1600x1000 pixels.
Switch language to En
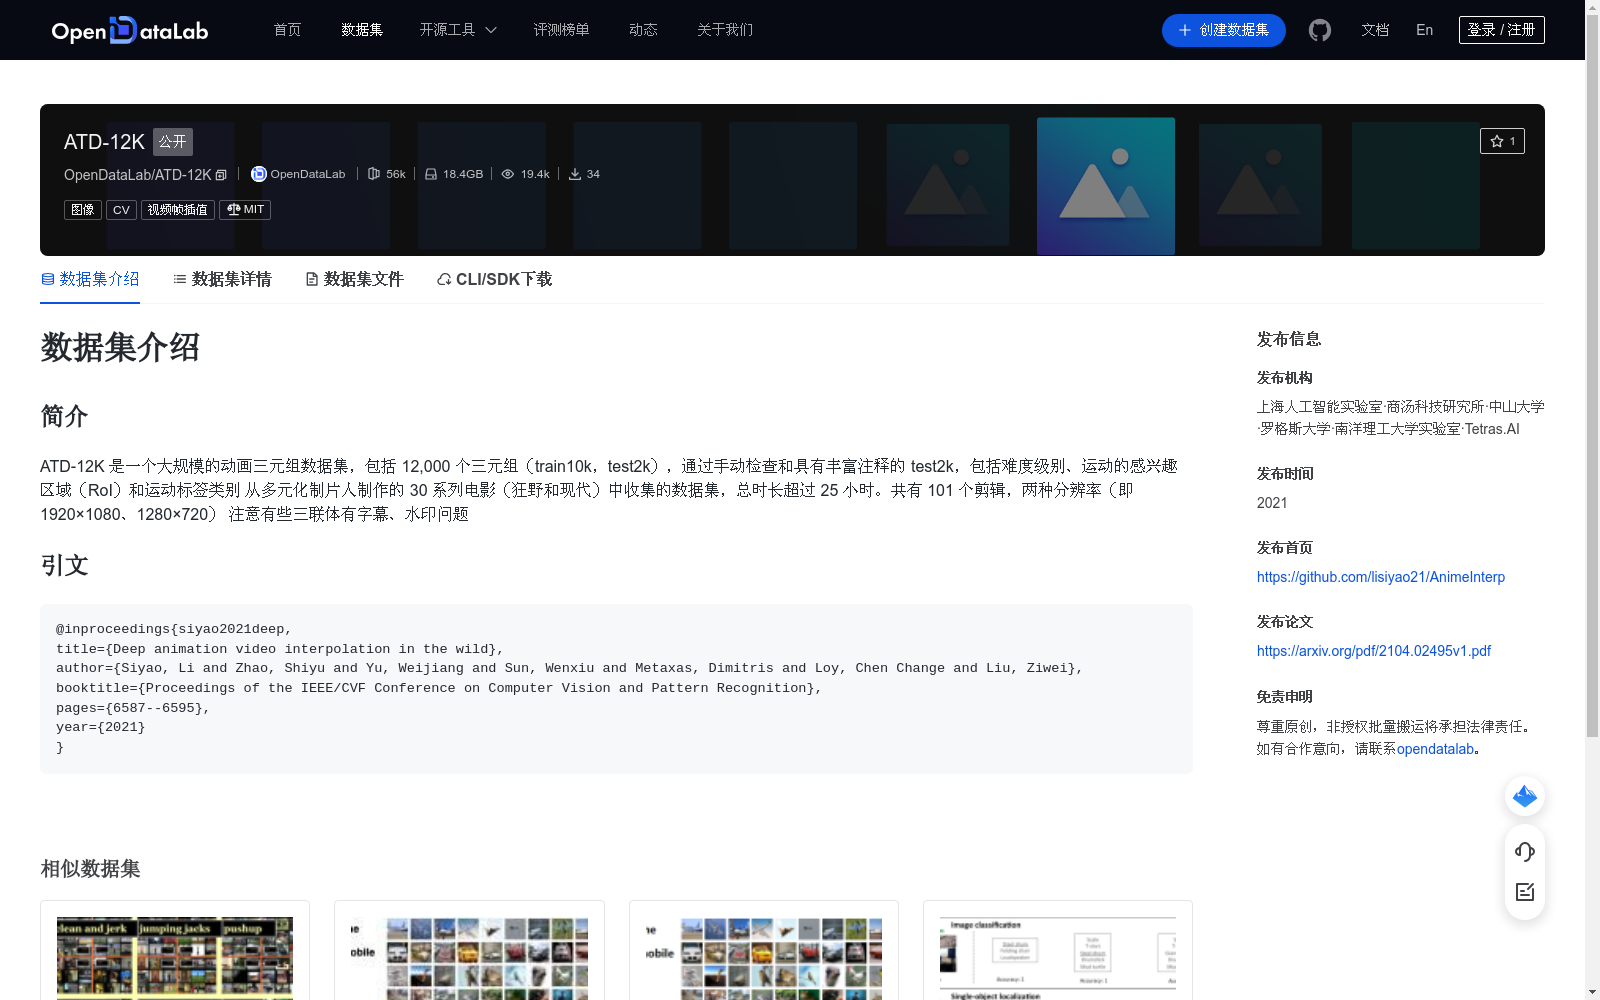1424,30
